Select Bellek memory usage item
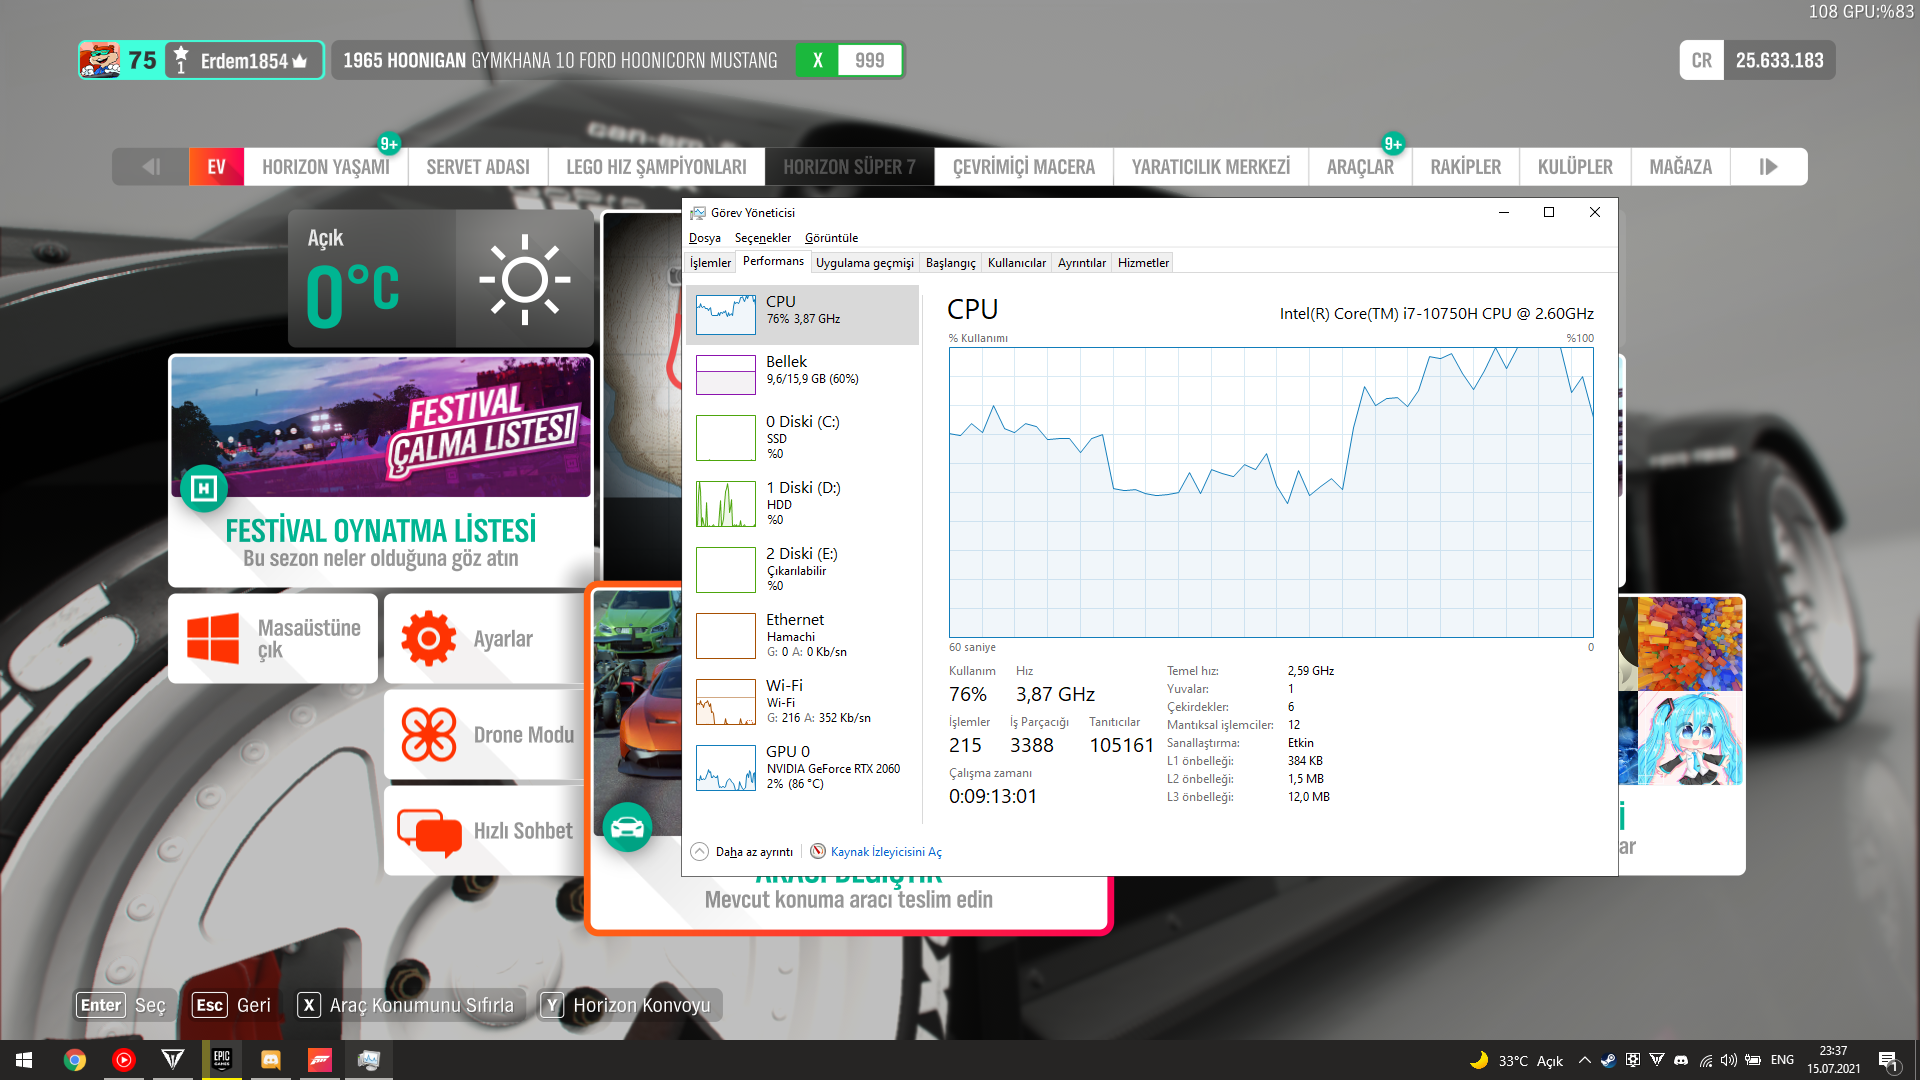 tap(802, 371)
